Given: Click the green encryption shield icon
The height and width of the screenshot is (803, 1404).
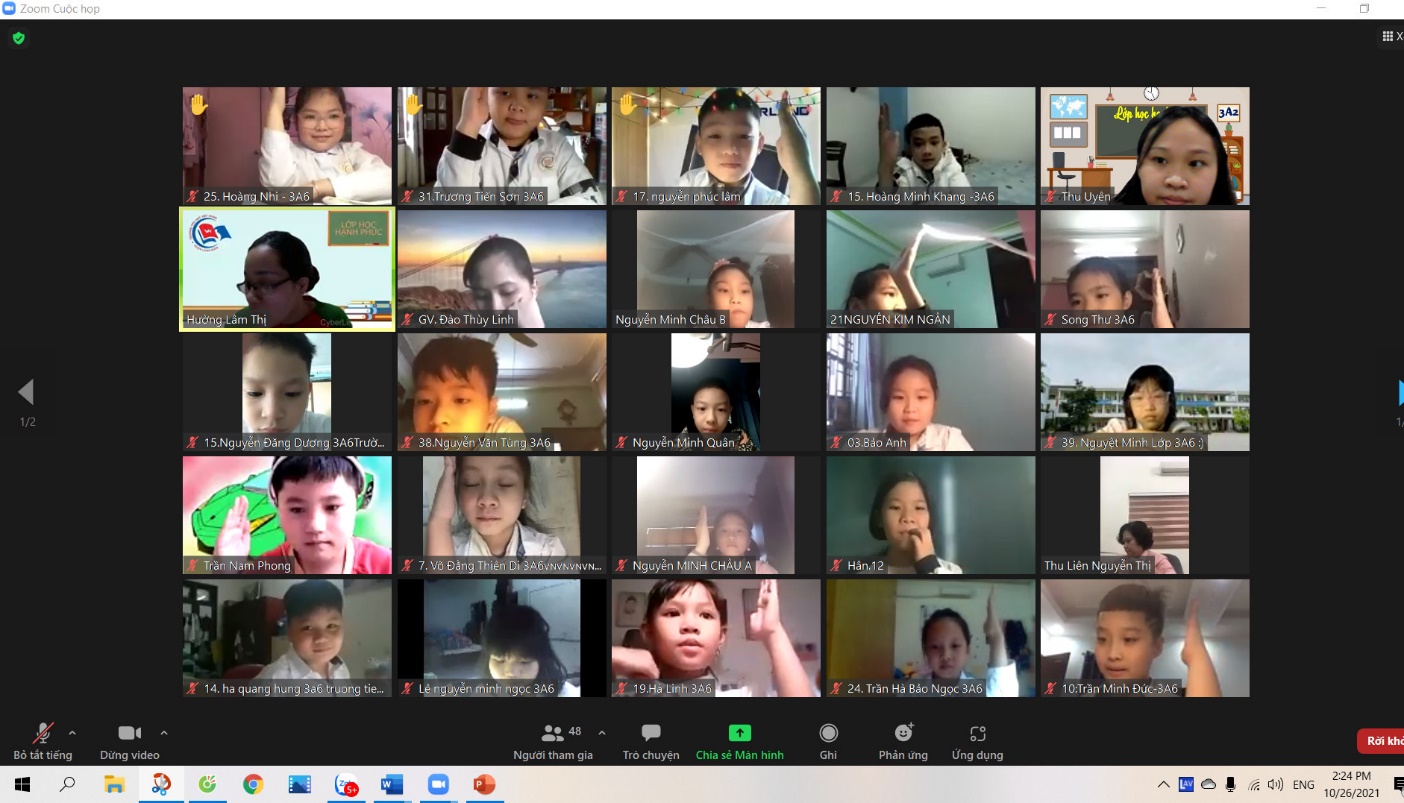Looking at the screenshot, I should tap(18, 38).
